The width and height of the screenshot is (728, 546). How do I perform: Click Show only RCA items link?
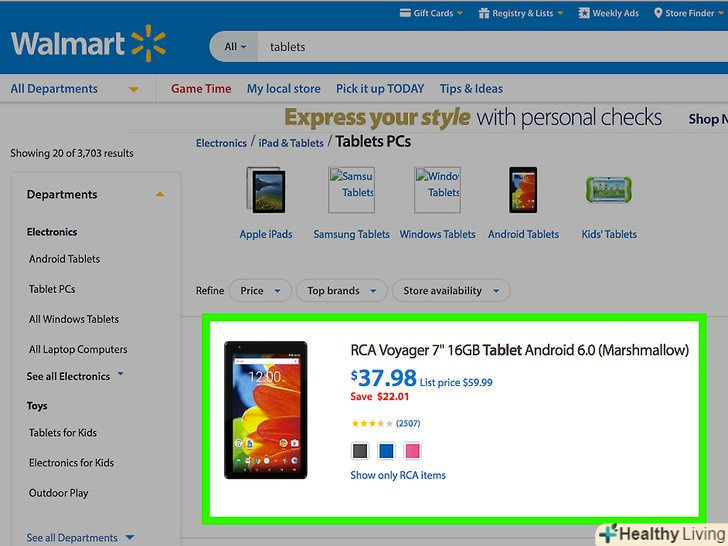point(398,475)
